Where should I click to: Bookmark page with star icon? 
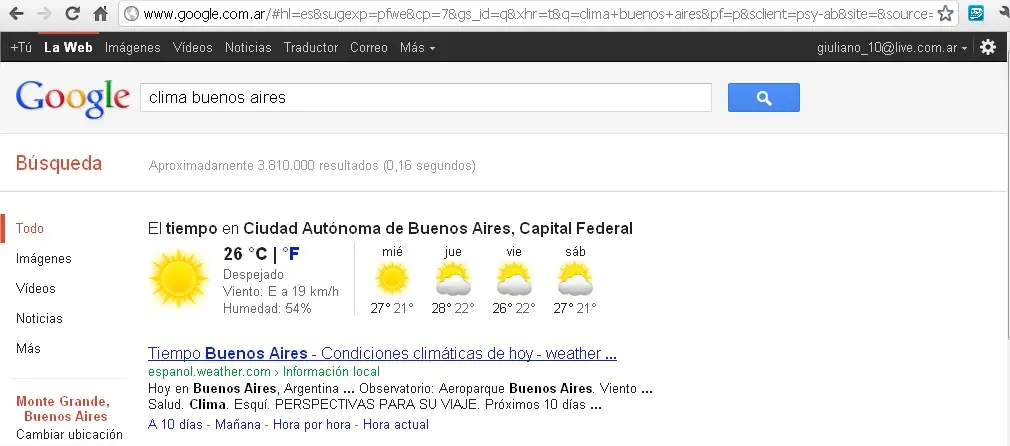[x=945, y=13]
